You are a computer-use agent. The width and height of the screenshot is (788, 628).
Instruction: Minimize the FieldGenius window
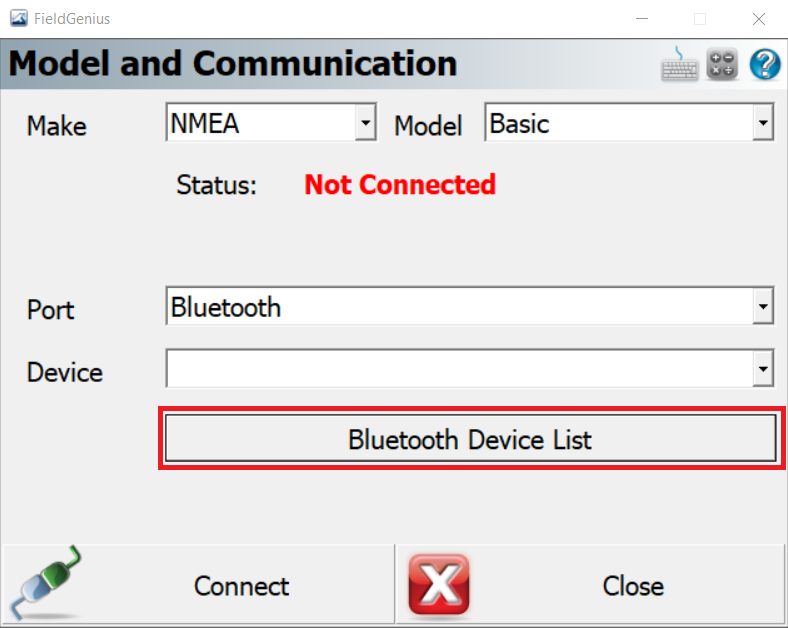642,19
